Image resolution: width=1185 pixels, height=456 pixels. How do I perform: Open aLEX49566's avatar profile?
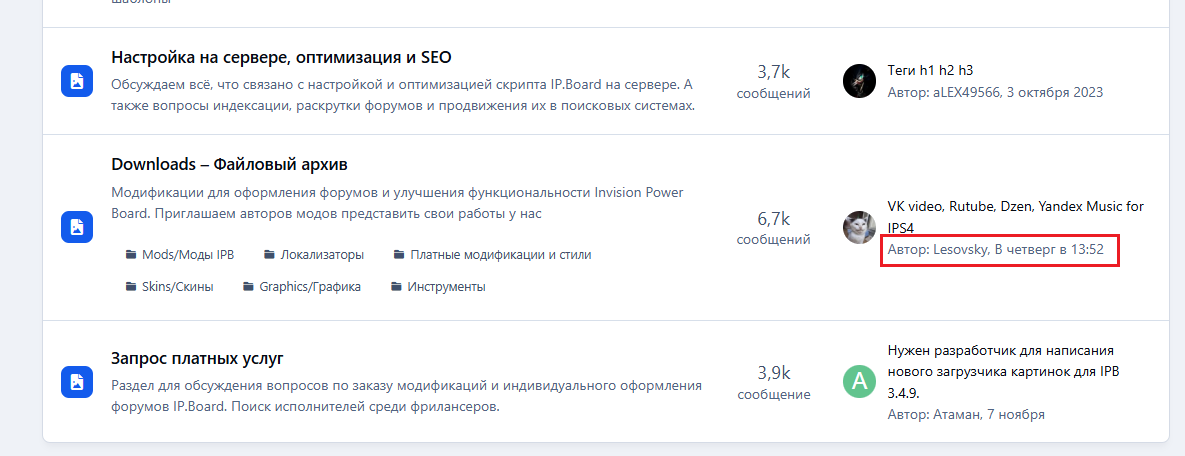[x=859, y=81]
